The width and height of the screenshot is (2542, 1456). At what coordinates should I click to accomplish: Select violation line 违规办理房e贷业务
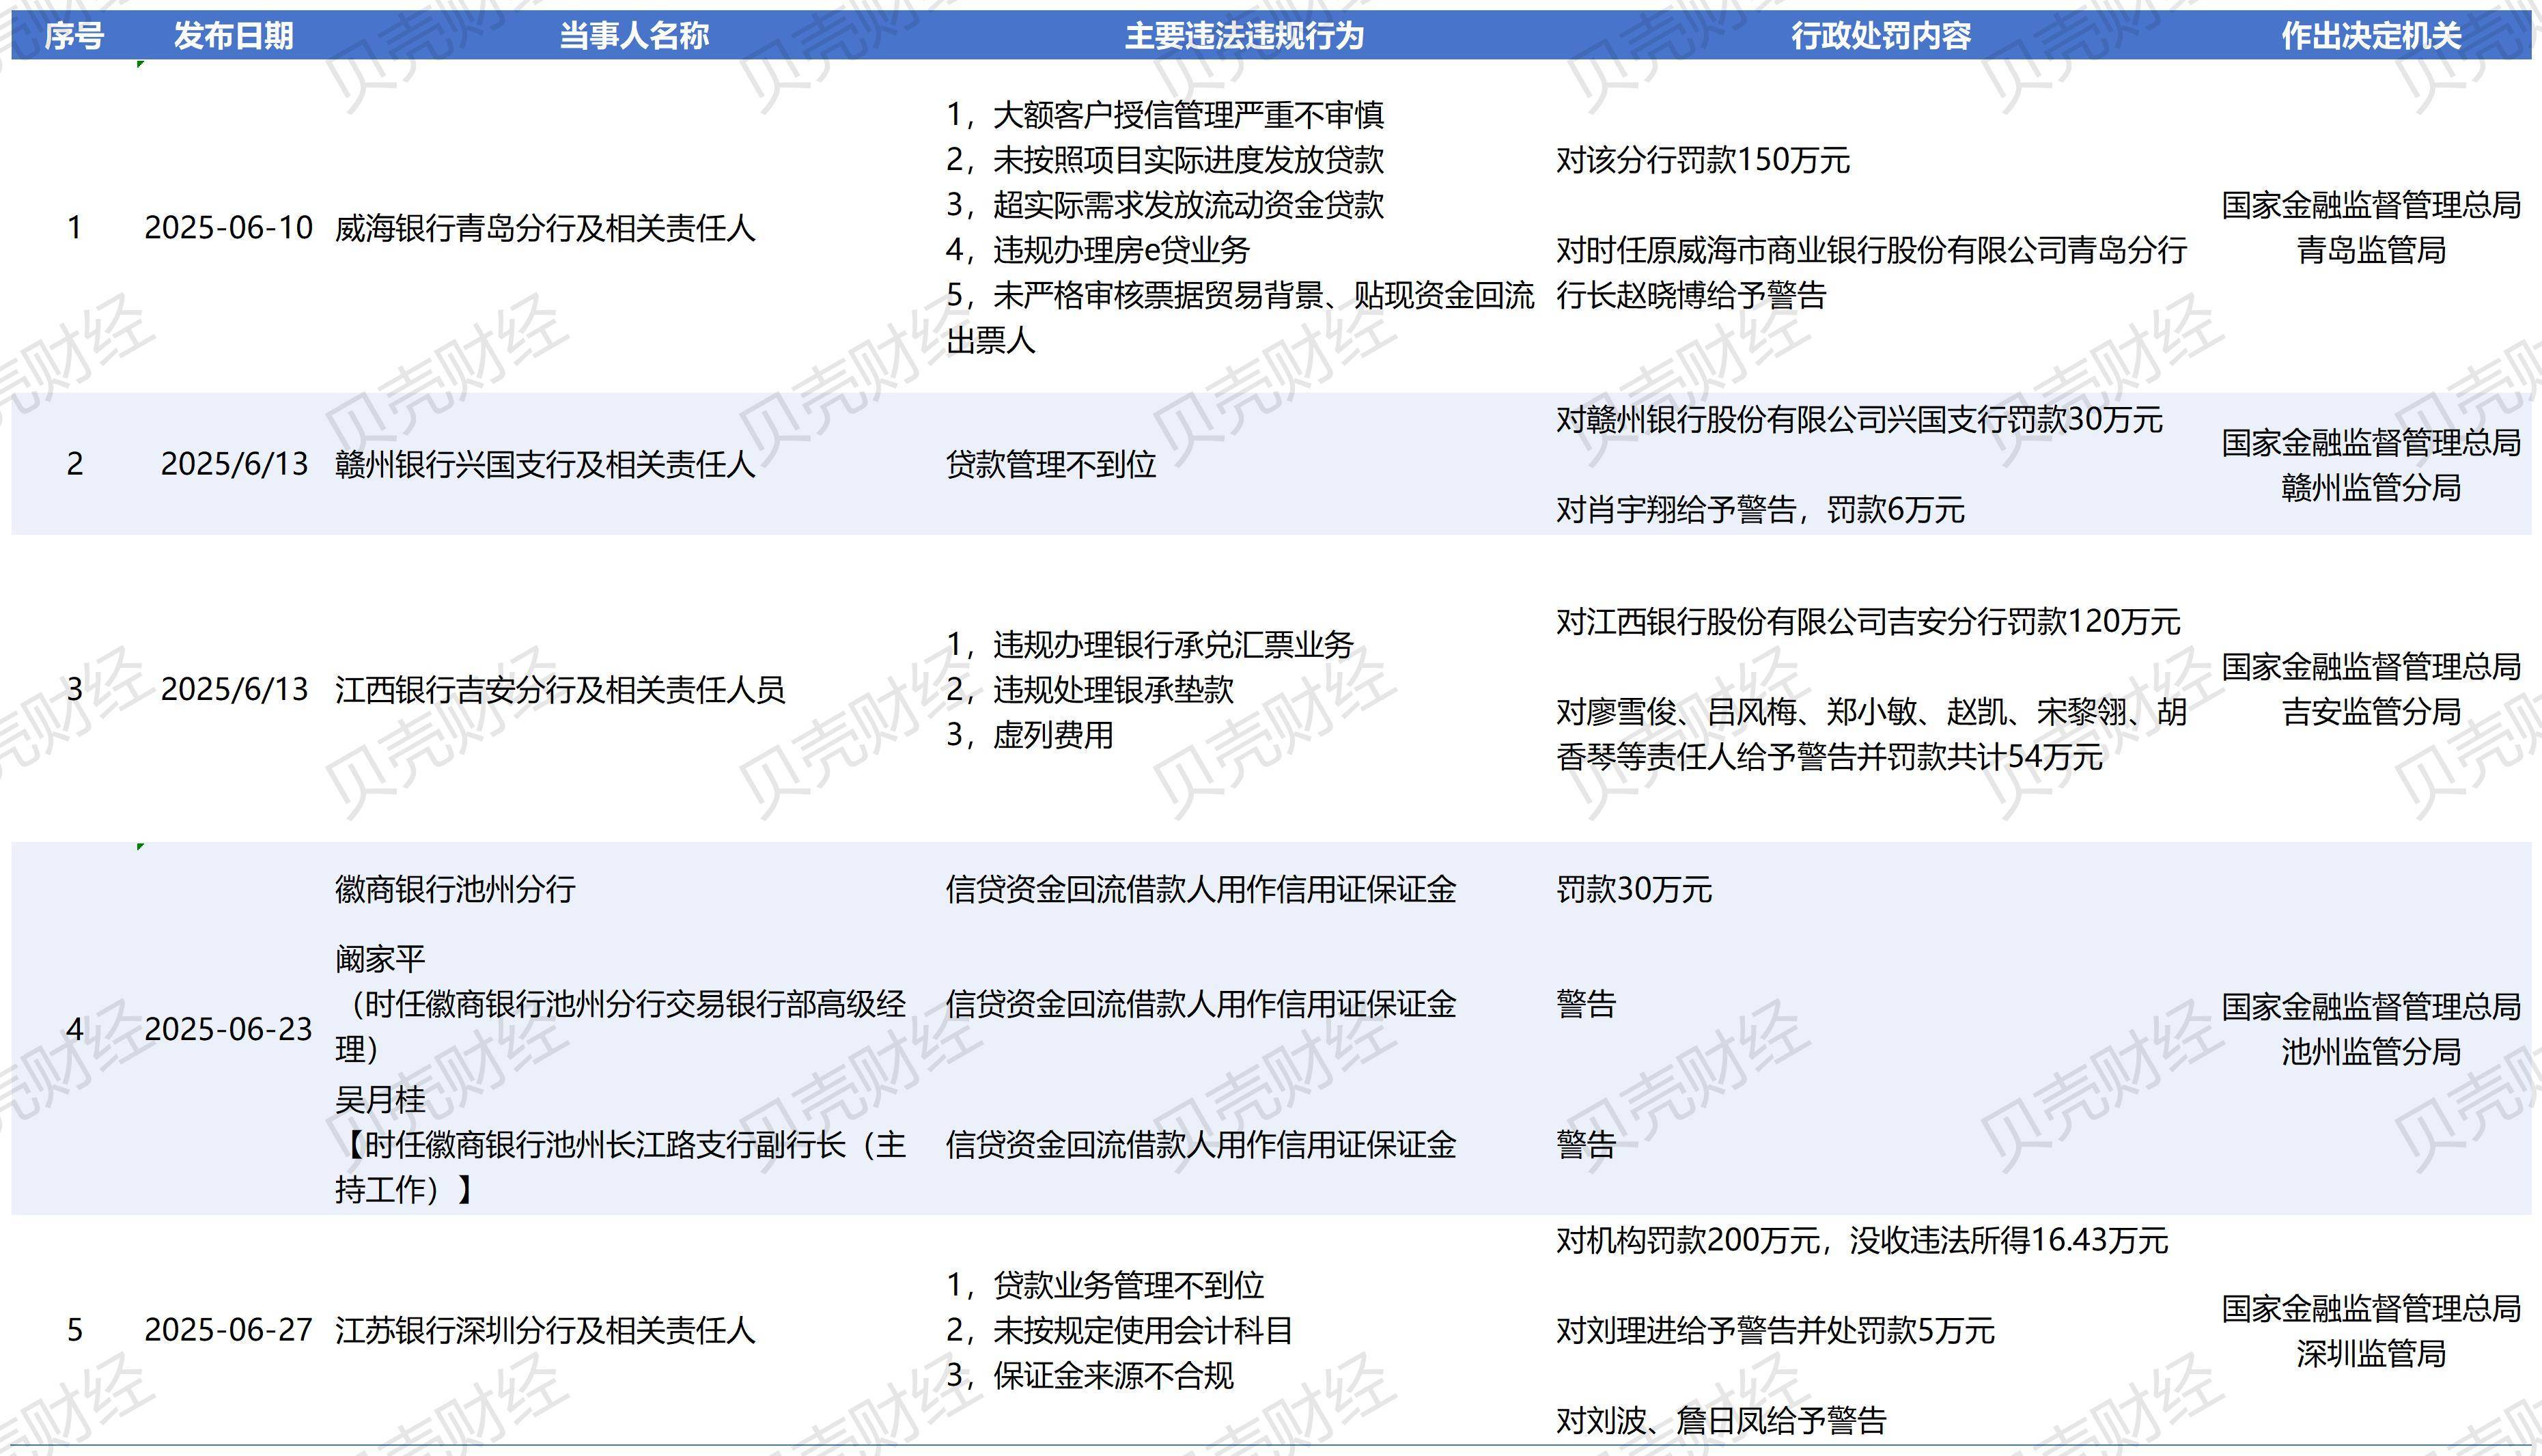(1098, 250)
